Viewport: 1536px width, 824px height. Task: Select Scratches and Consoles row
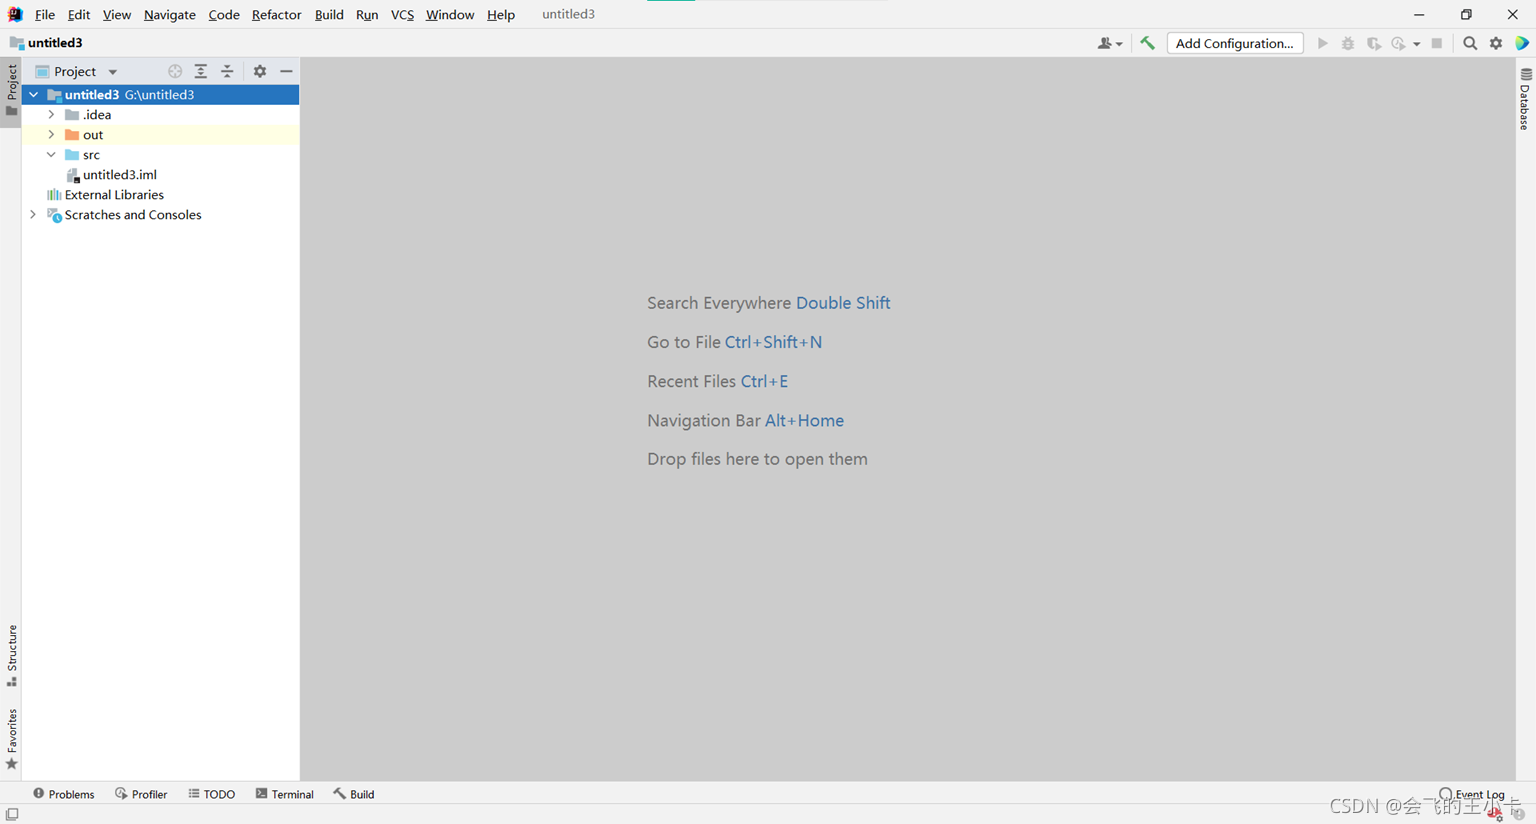pos(160,215)
